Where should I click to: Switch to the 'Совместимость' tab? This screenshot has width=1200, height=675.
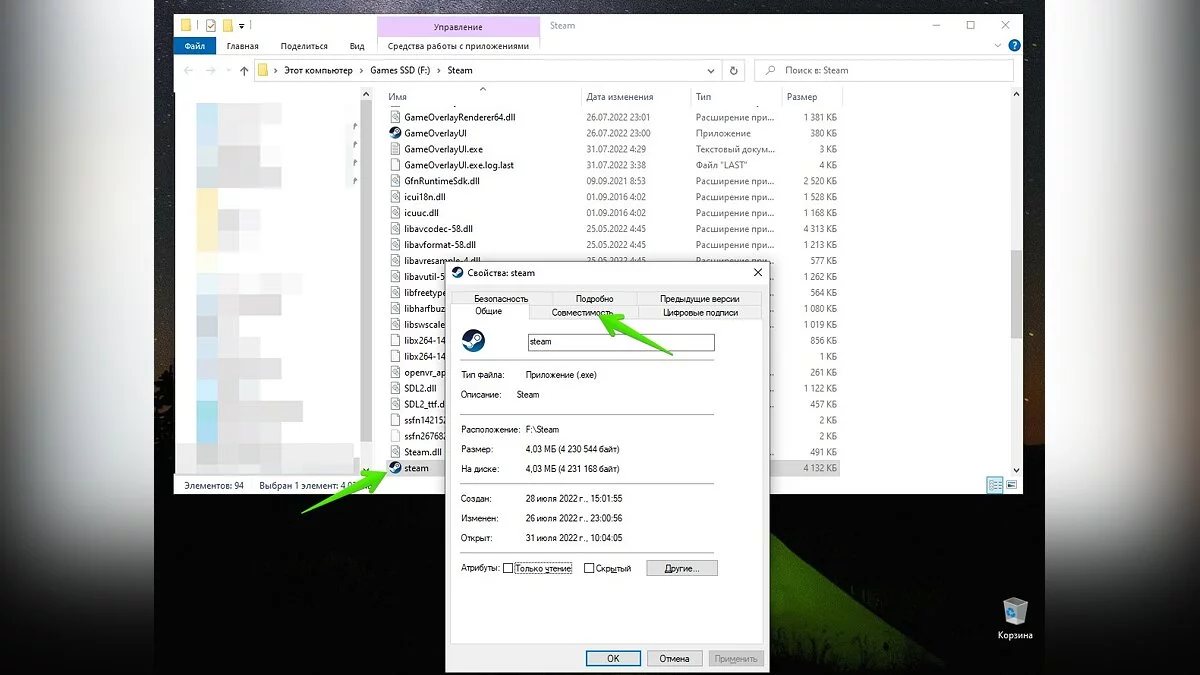581,312
